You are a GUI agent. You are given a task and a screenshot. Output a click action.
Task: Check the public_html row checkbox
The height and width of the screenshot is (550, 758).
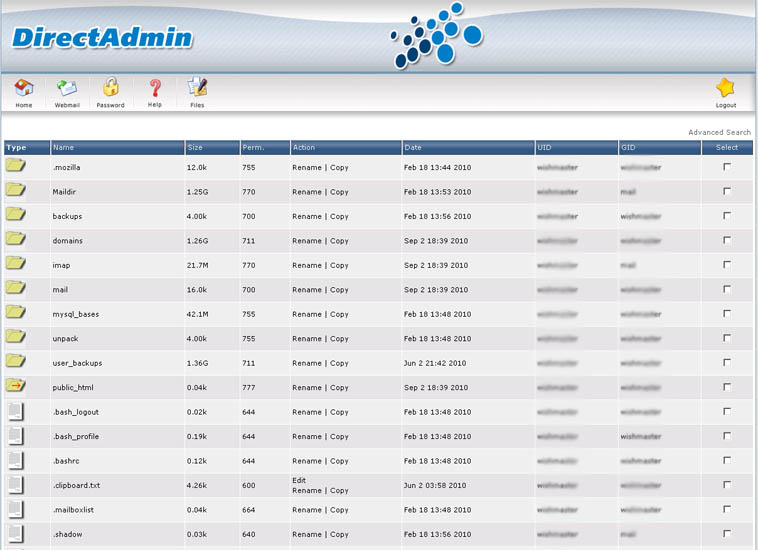727,387
